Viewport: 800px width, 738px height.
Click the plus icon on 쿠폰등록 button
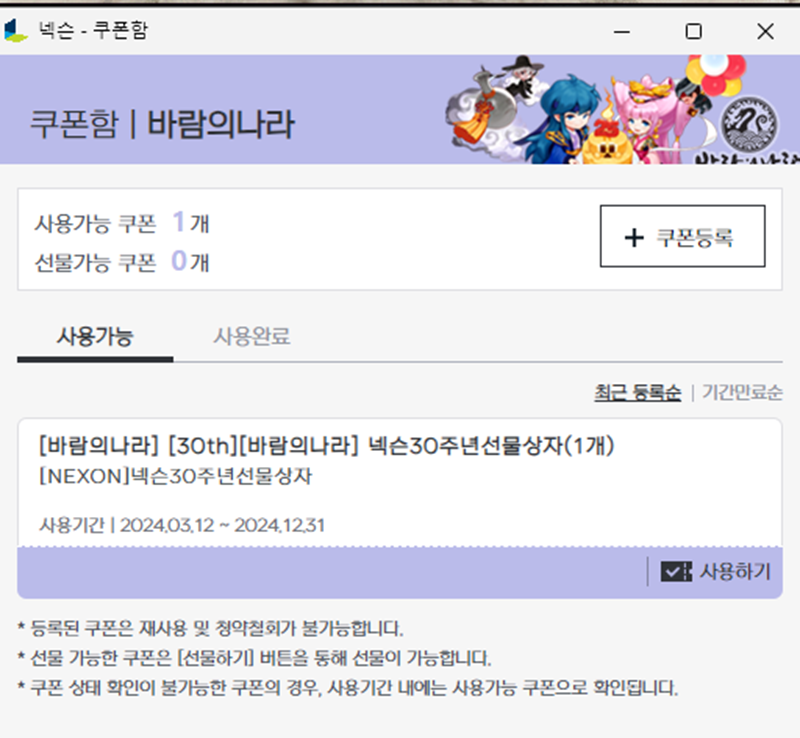(634, 237)
